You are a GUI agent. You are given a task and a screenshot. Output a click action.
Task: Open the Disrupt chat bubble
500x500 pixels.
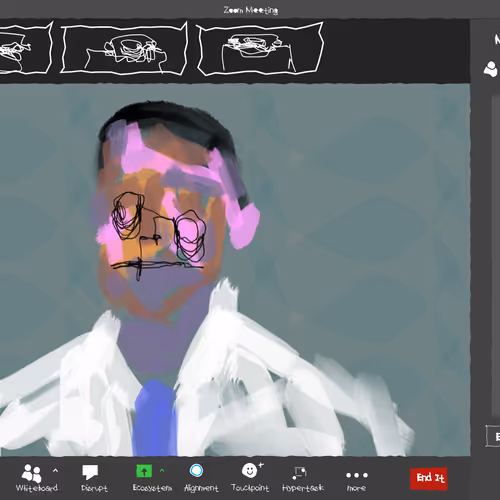(90, 473)
